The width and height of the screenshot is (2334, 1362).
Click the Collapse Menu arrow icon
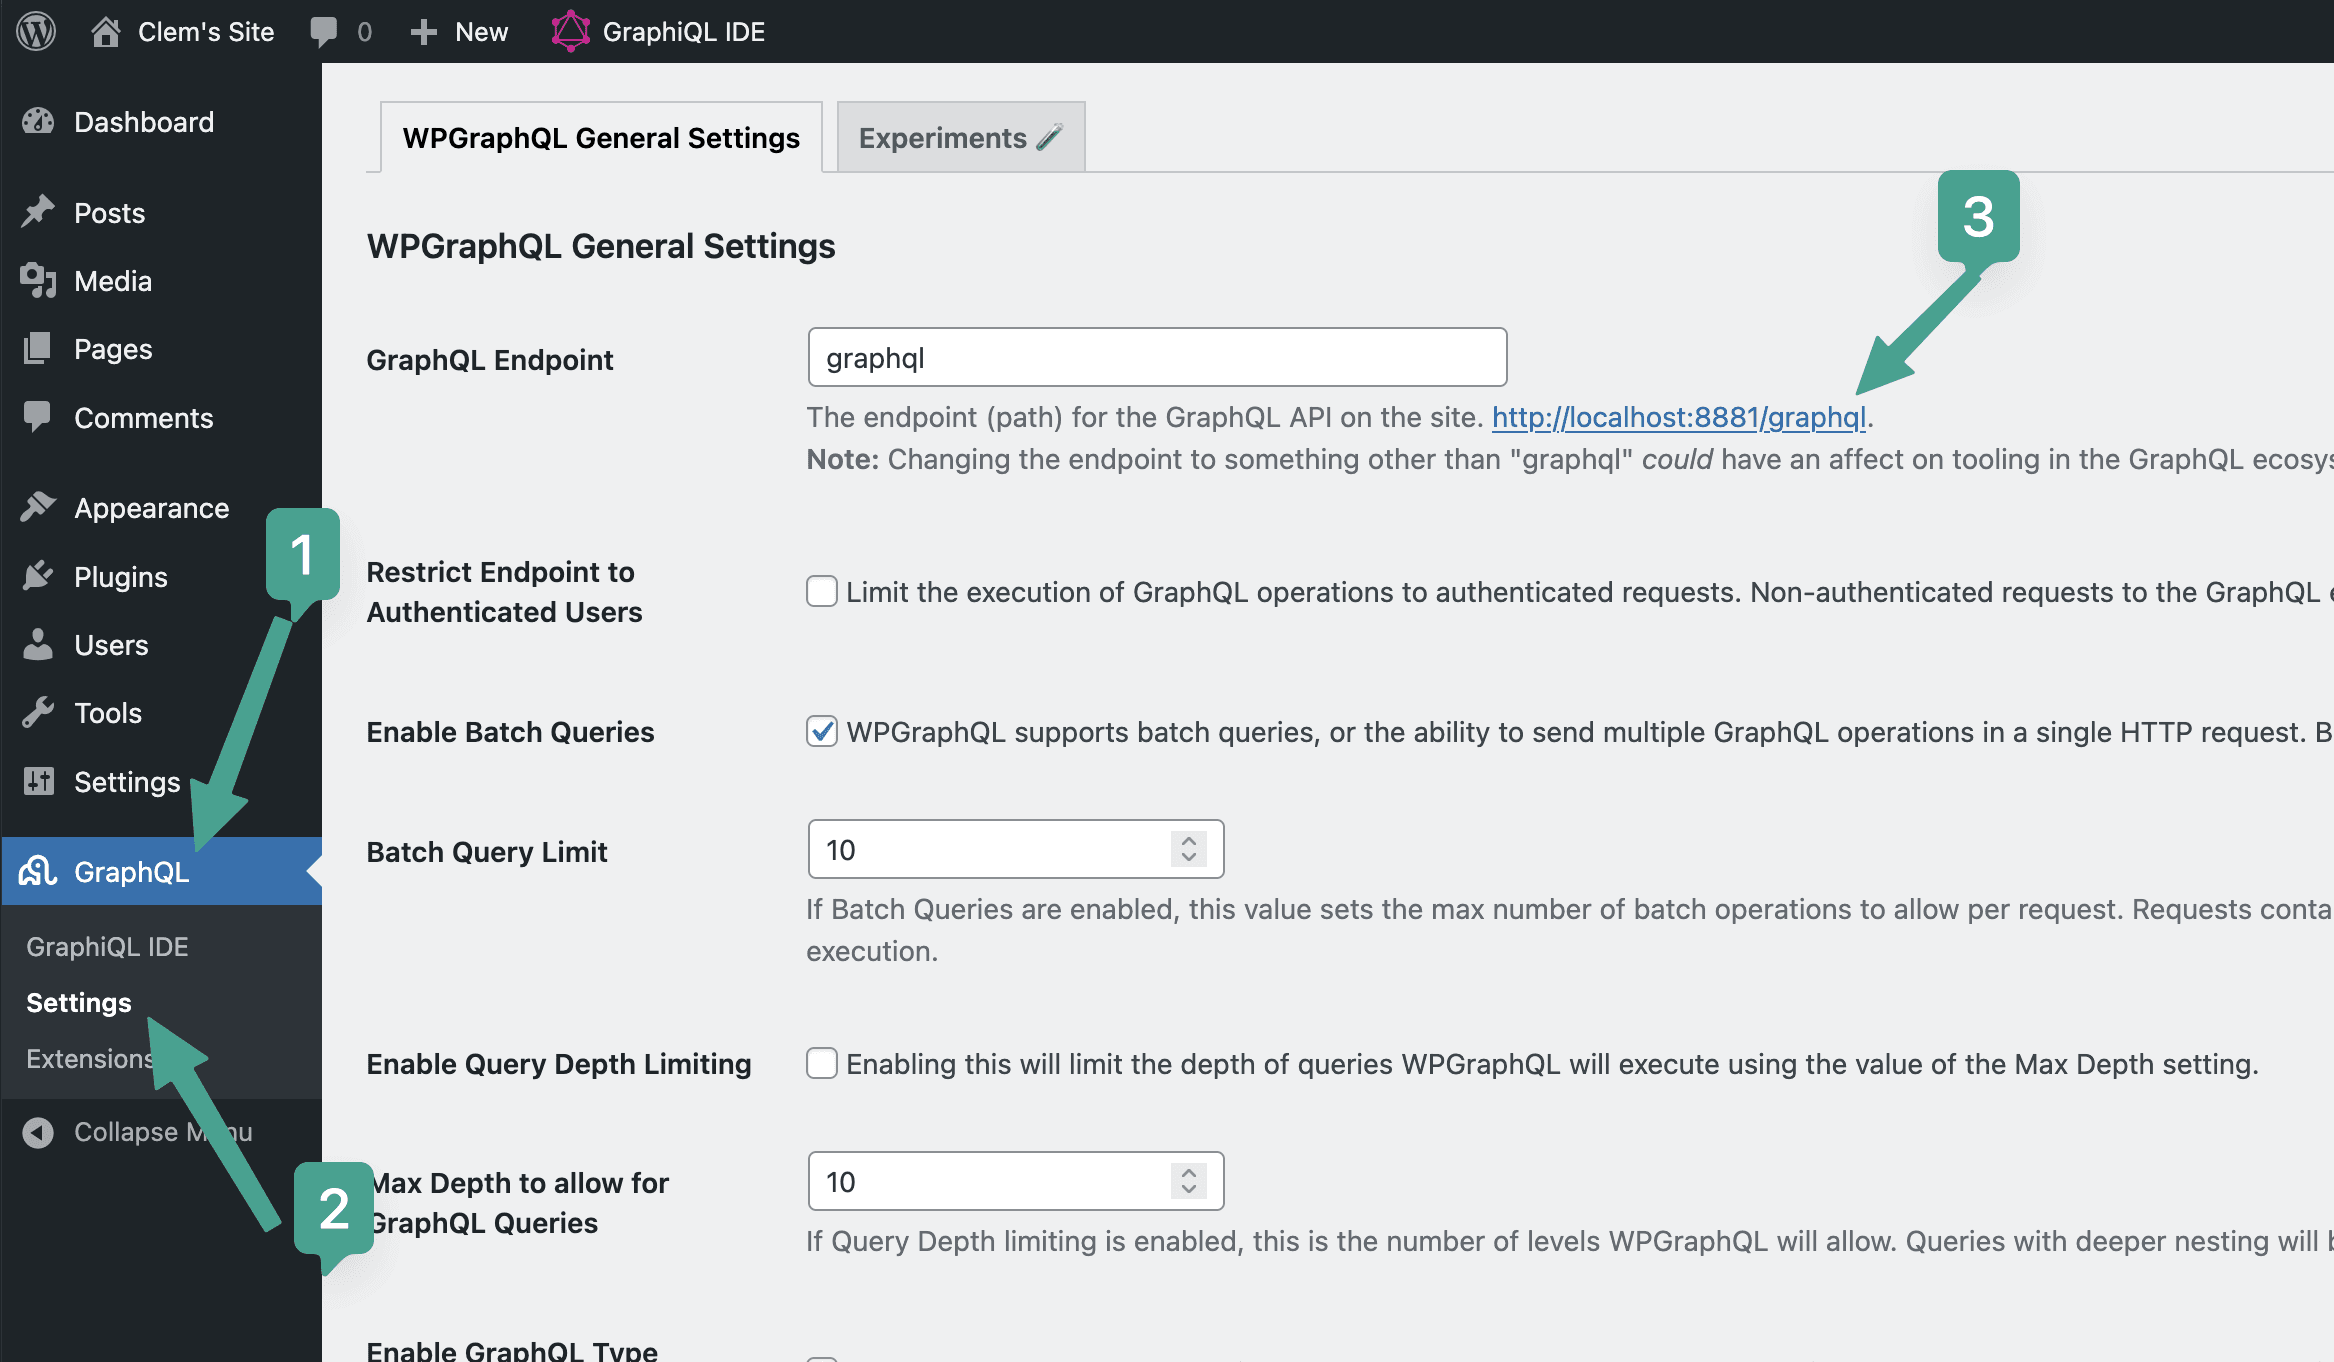click(x=38, y=1132)
